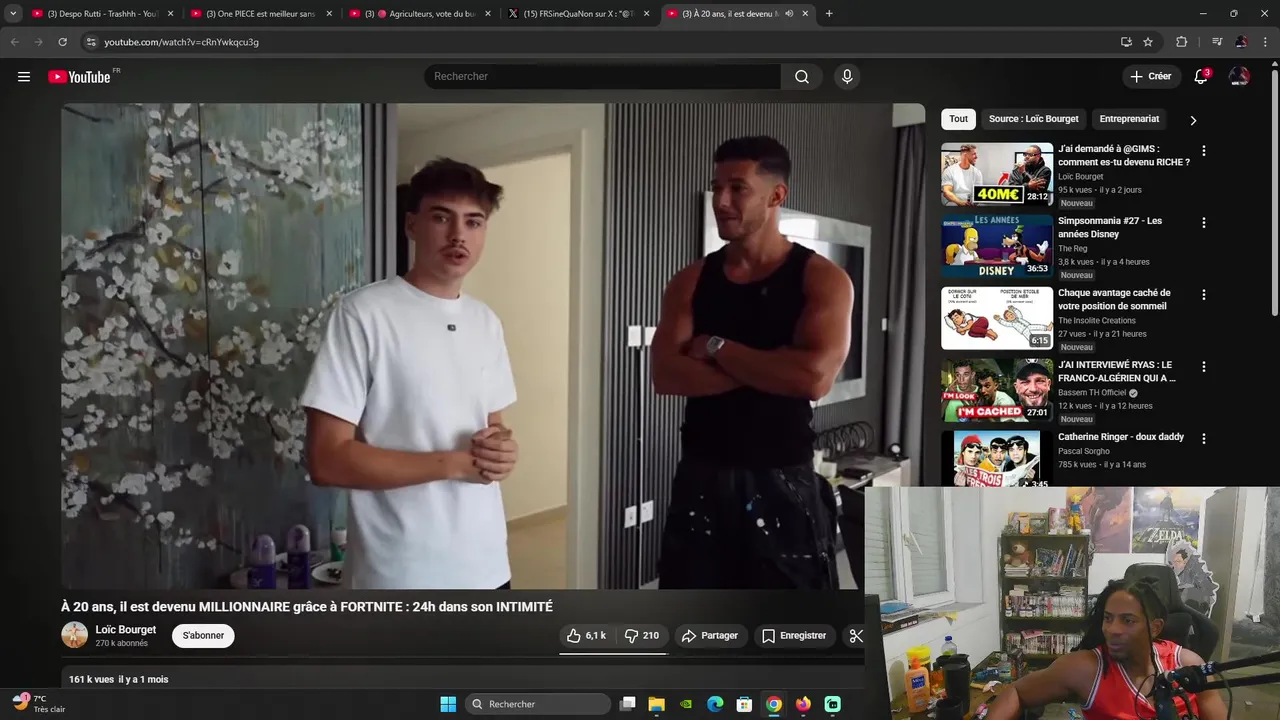Click the 270 k abonnés subscriber count
The image size is (1280, 720).
[x=122, y=643]
